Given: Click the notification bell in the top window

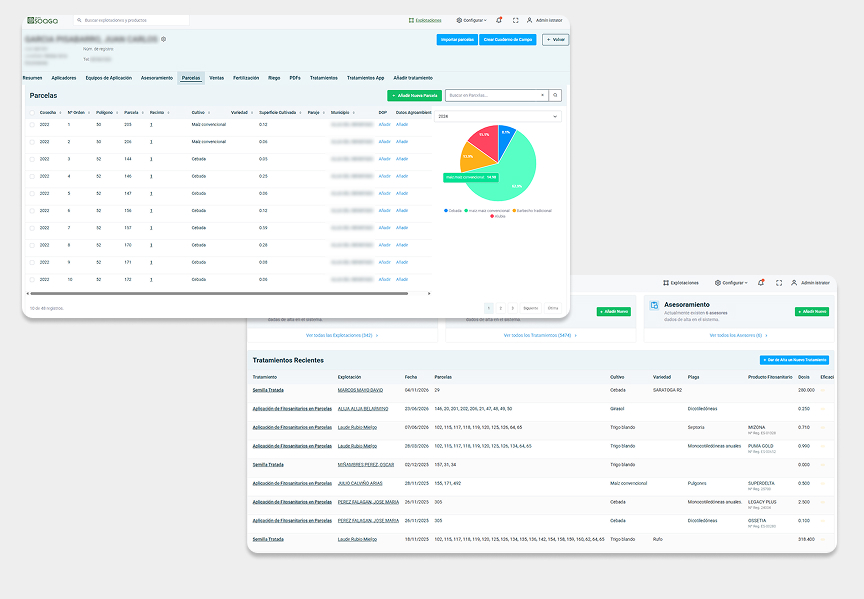Looking at the screenshot, I should click(x=499, y=20).
